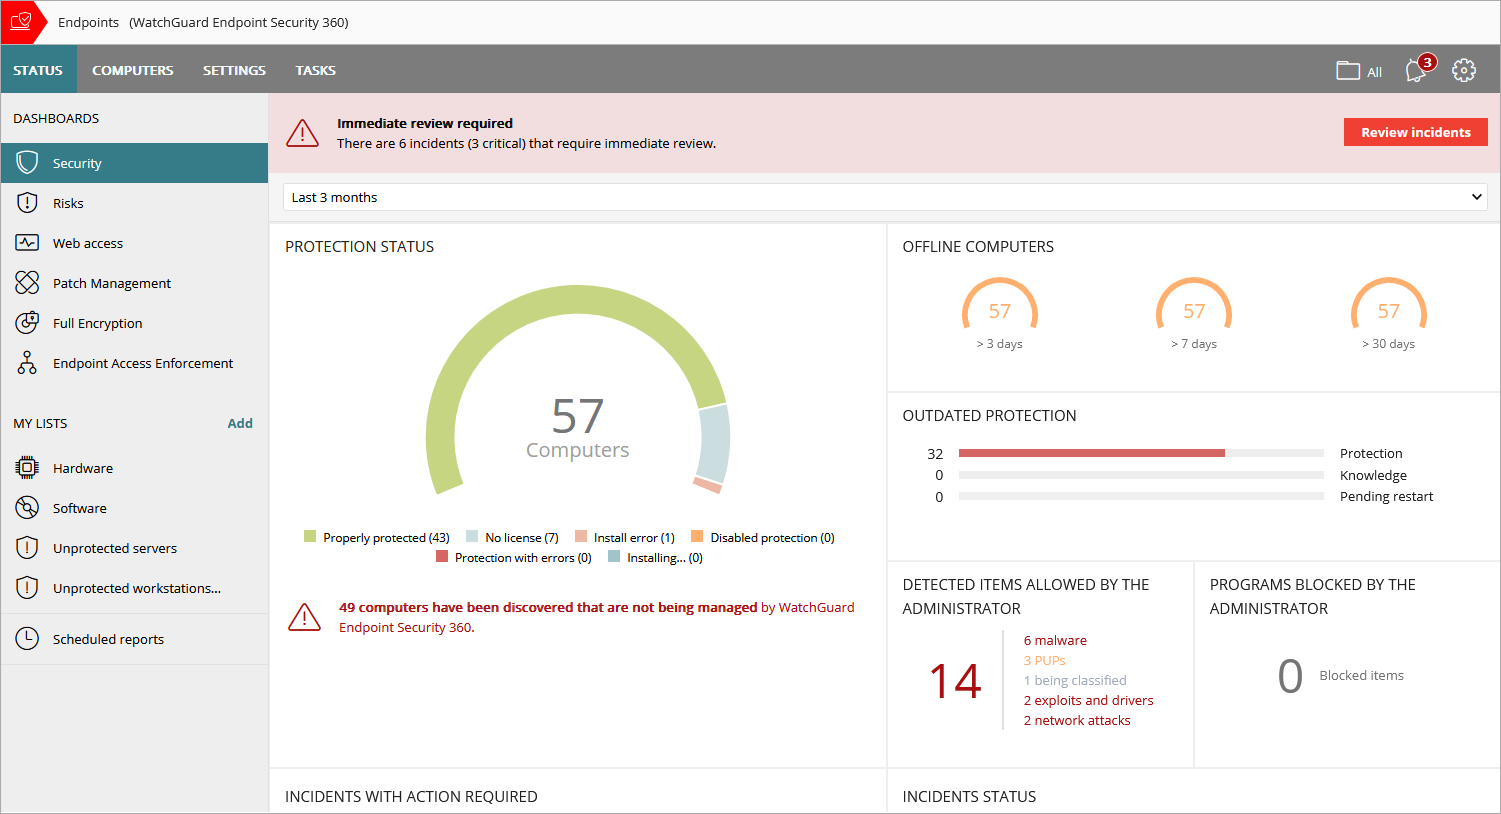Open the Software list
The image size is (1501, 814).
click(x=134, y=508)
